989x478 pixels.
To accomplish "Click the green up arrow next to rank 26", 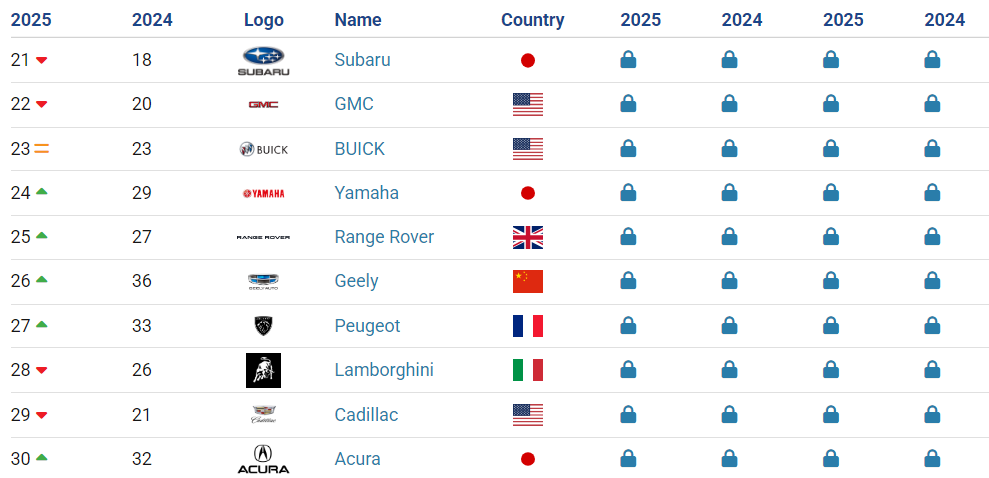I will pyautogui.click(x=42, y=279).
